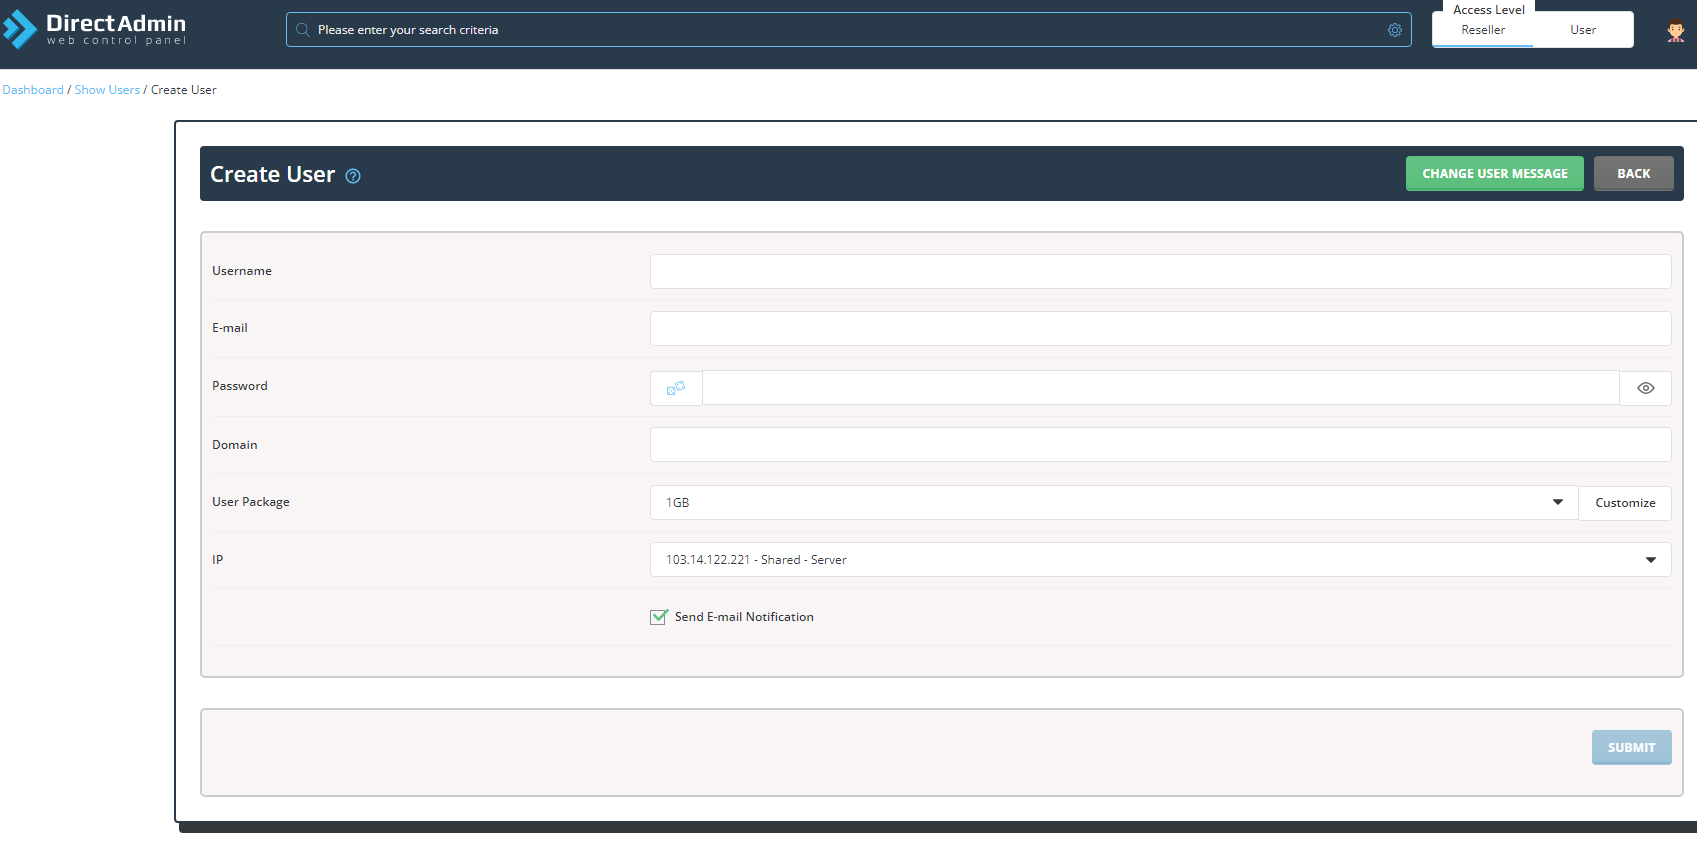The image size is (1697, 861).
Task: Open the User Package dropdown
Action: (1113, 503)
